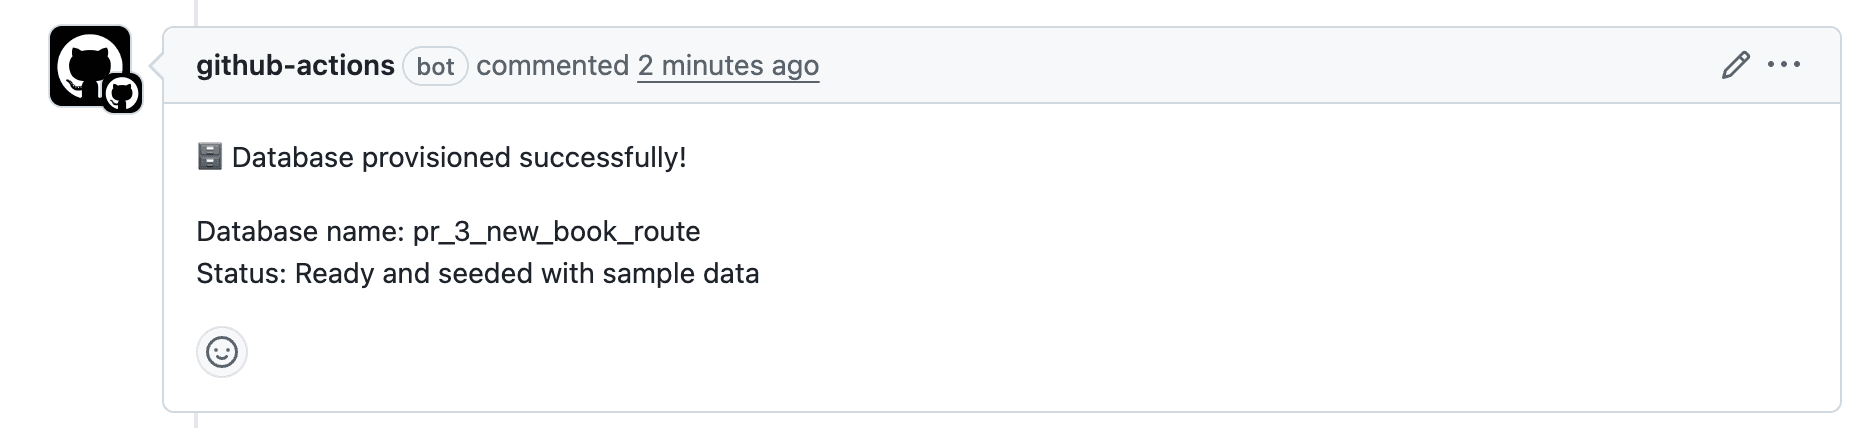Click the "Database provisioned successfully!" text
This screenshot has height=428, width=1860.
[459, 158]
